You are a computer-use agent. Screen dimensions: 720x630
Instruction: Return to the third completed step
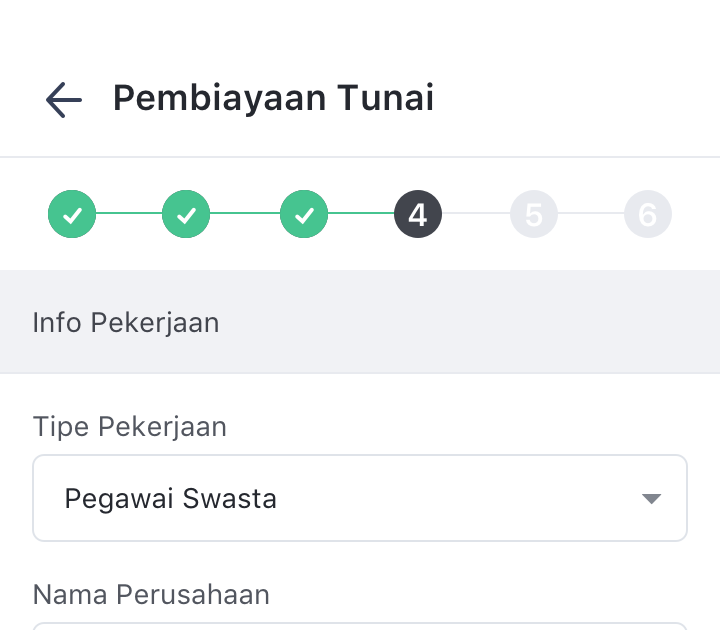[x=304, y=214]
